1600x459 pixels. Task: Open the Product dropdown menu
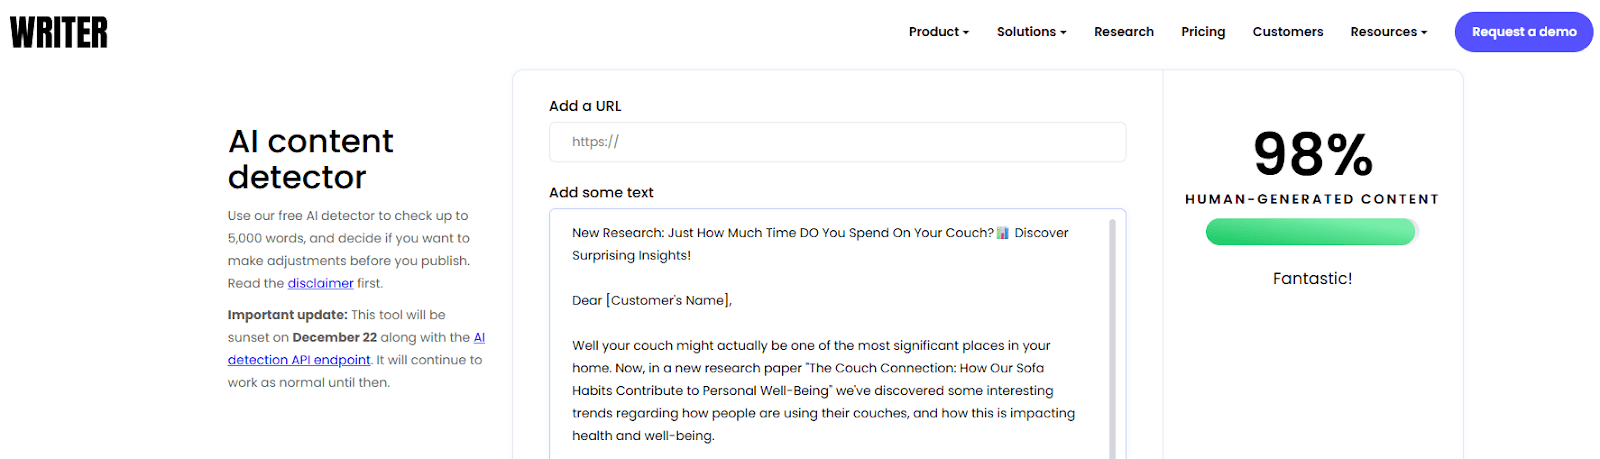point(938,32)
